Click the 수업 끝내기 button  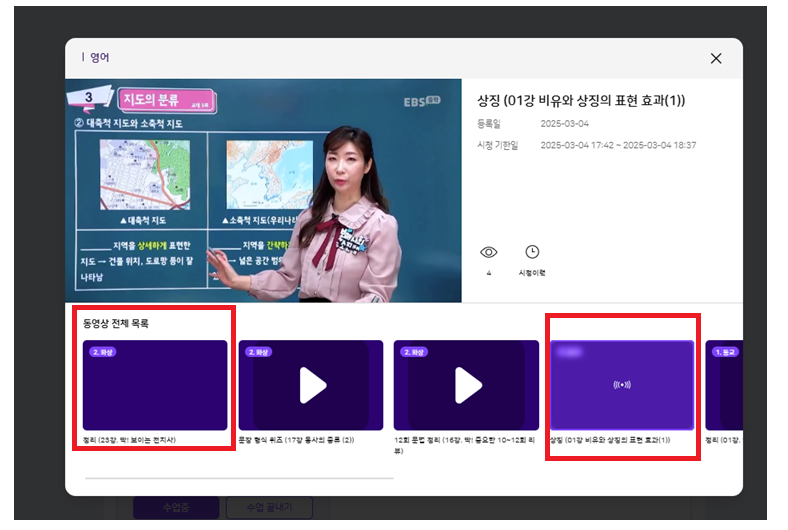point(269,508)
